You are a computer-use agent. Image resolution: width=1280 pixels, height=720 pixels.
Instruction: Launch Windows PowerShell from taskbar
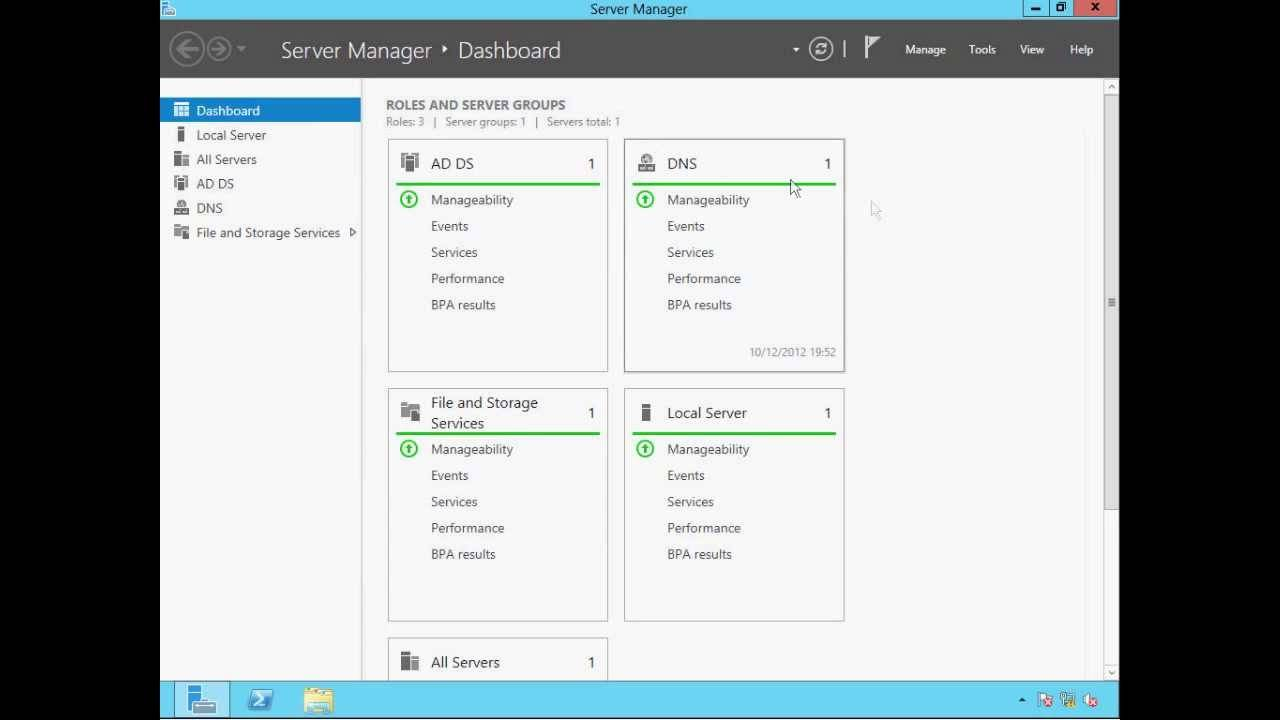point(260,700)
